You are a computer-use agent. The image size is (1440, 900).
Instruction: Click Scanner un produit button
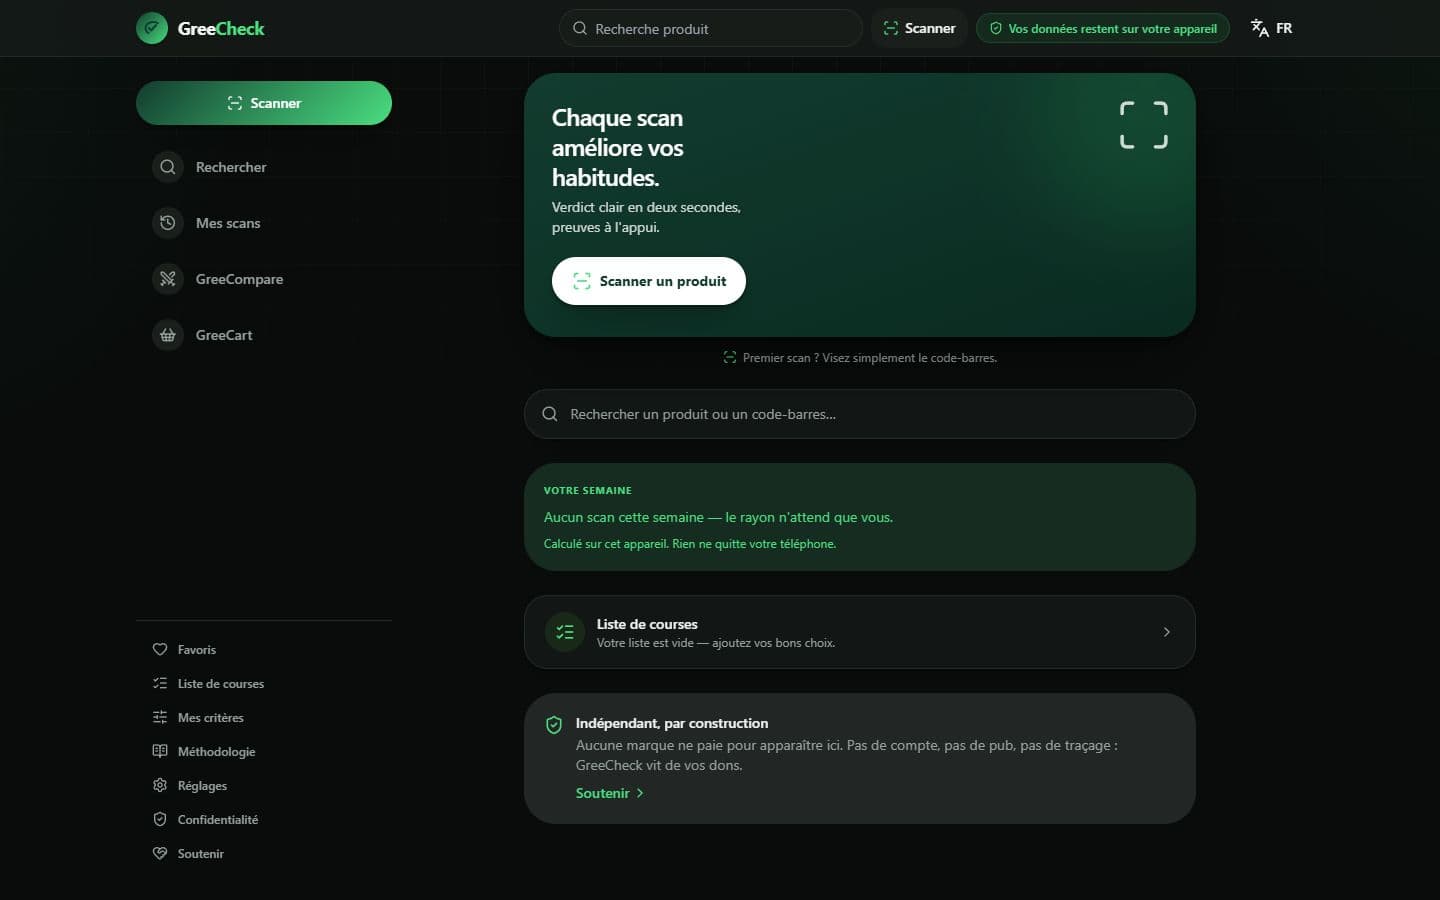point(649,281)
